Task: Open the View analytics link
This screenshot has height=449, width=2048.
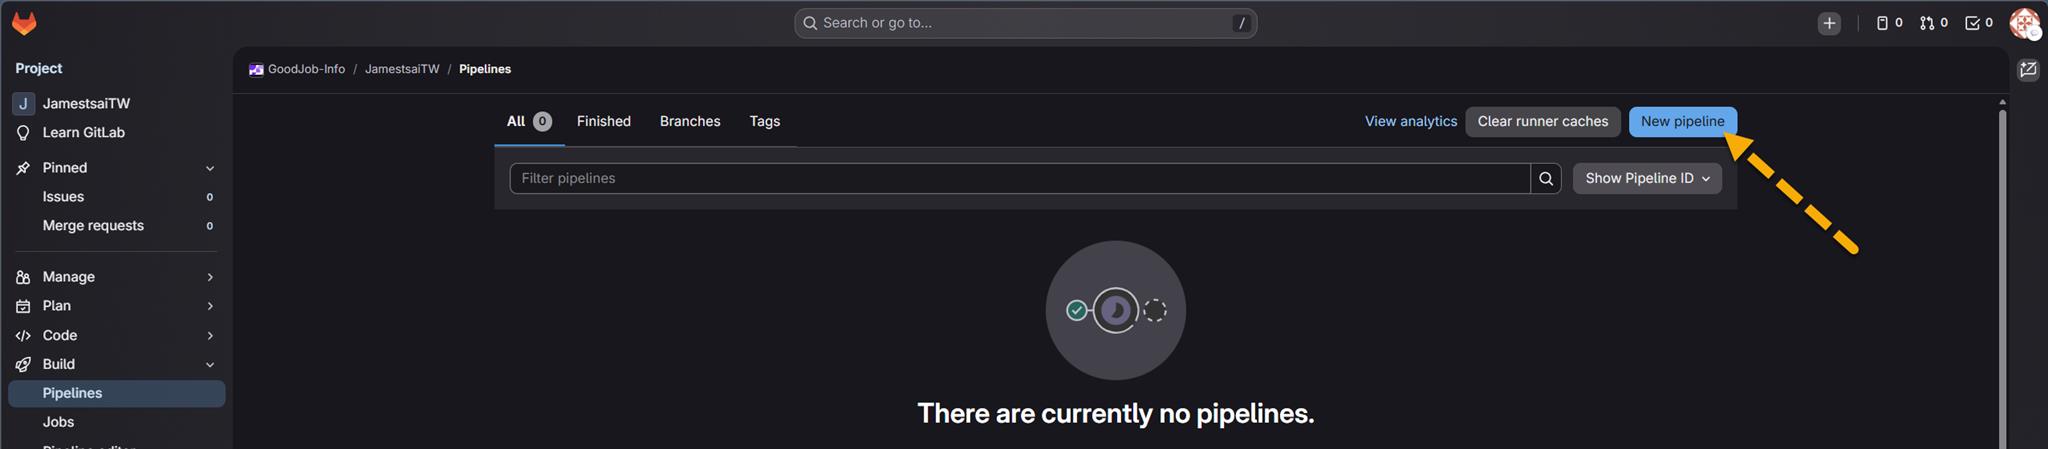Action: [x=1410, y=121]
